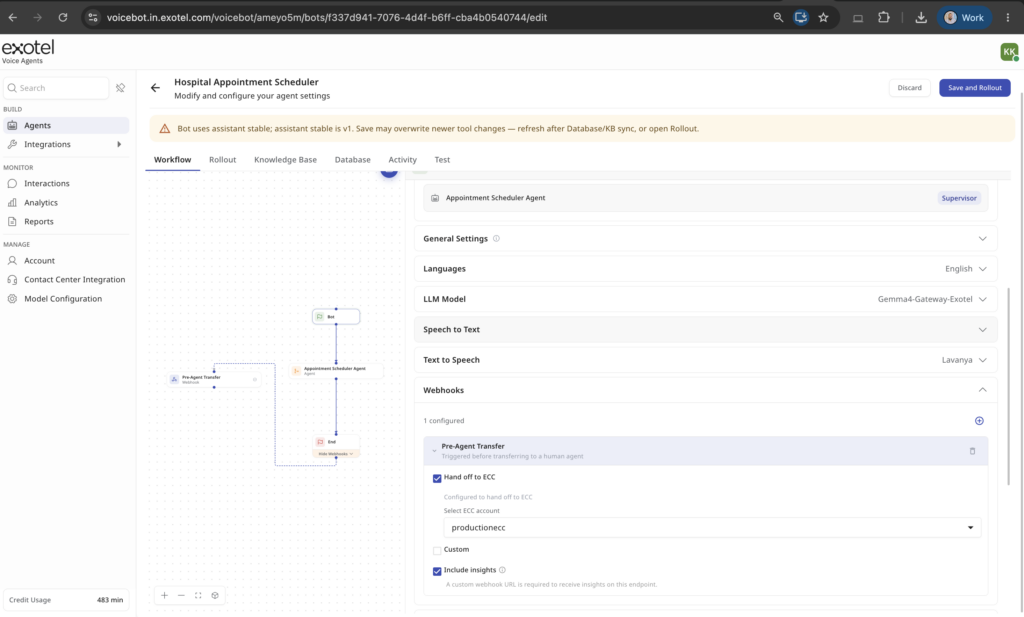The height and width of the screenshot is (617, 1024).
Task: Click the Credit Usage 483 min box
Action: [x=66, y=599]
